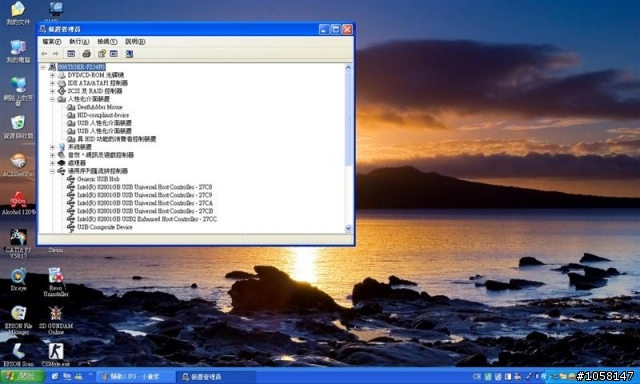Select the HID consumer control device entry
The width and height of the screenshot is (640, 384).
click(117, 139)
